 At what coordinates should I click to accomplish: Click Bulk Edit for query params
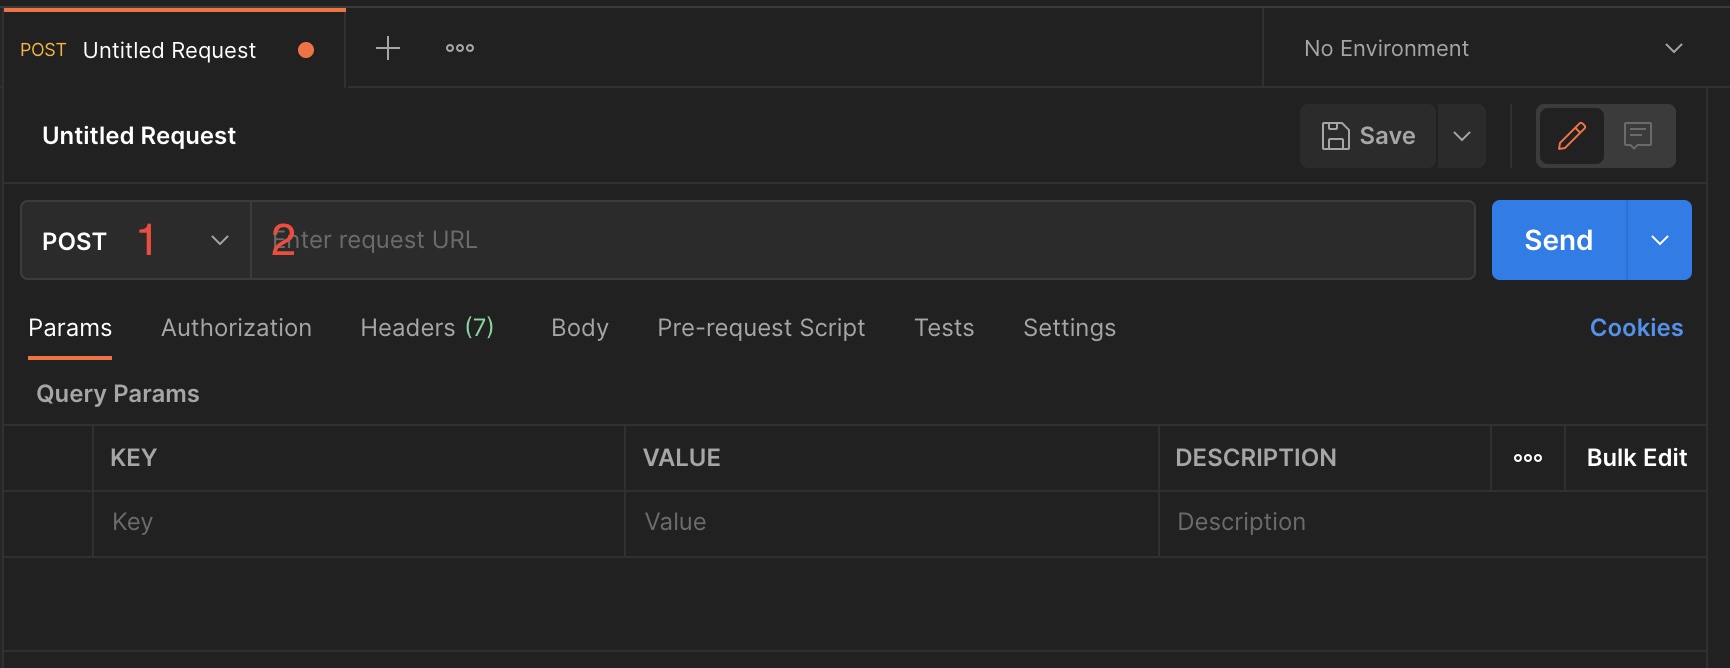[x=1636, y=458]
